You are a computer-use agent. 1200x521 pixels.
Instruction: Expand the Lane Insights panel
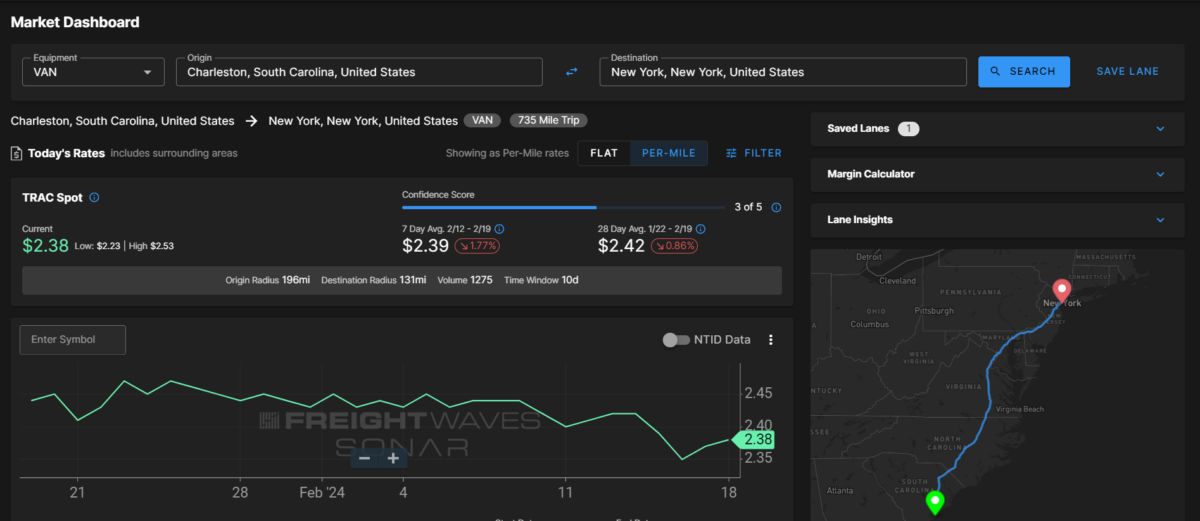pyautogui.click(x=1160, y=220)
